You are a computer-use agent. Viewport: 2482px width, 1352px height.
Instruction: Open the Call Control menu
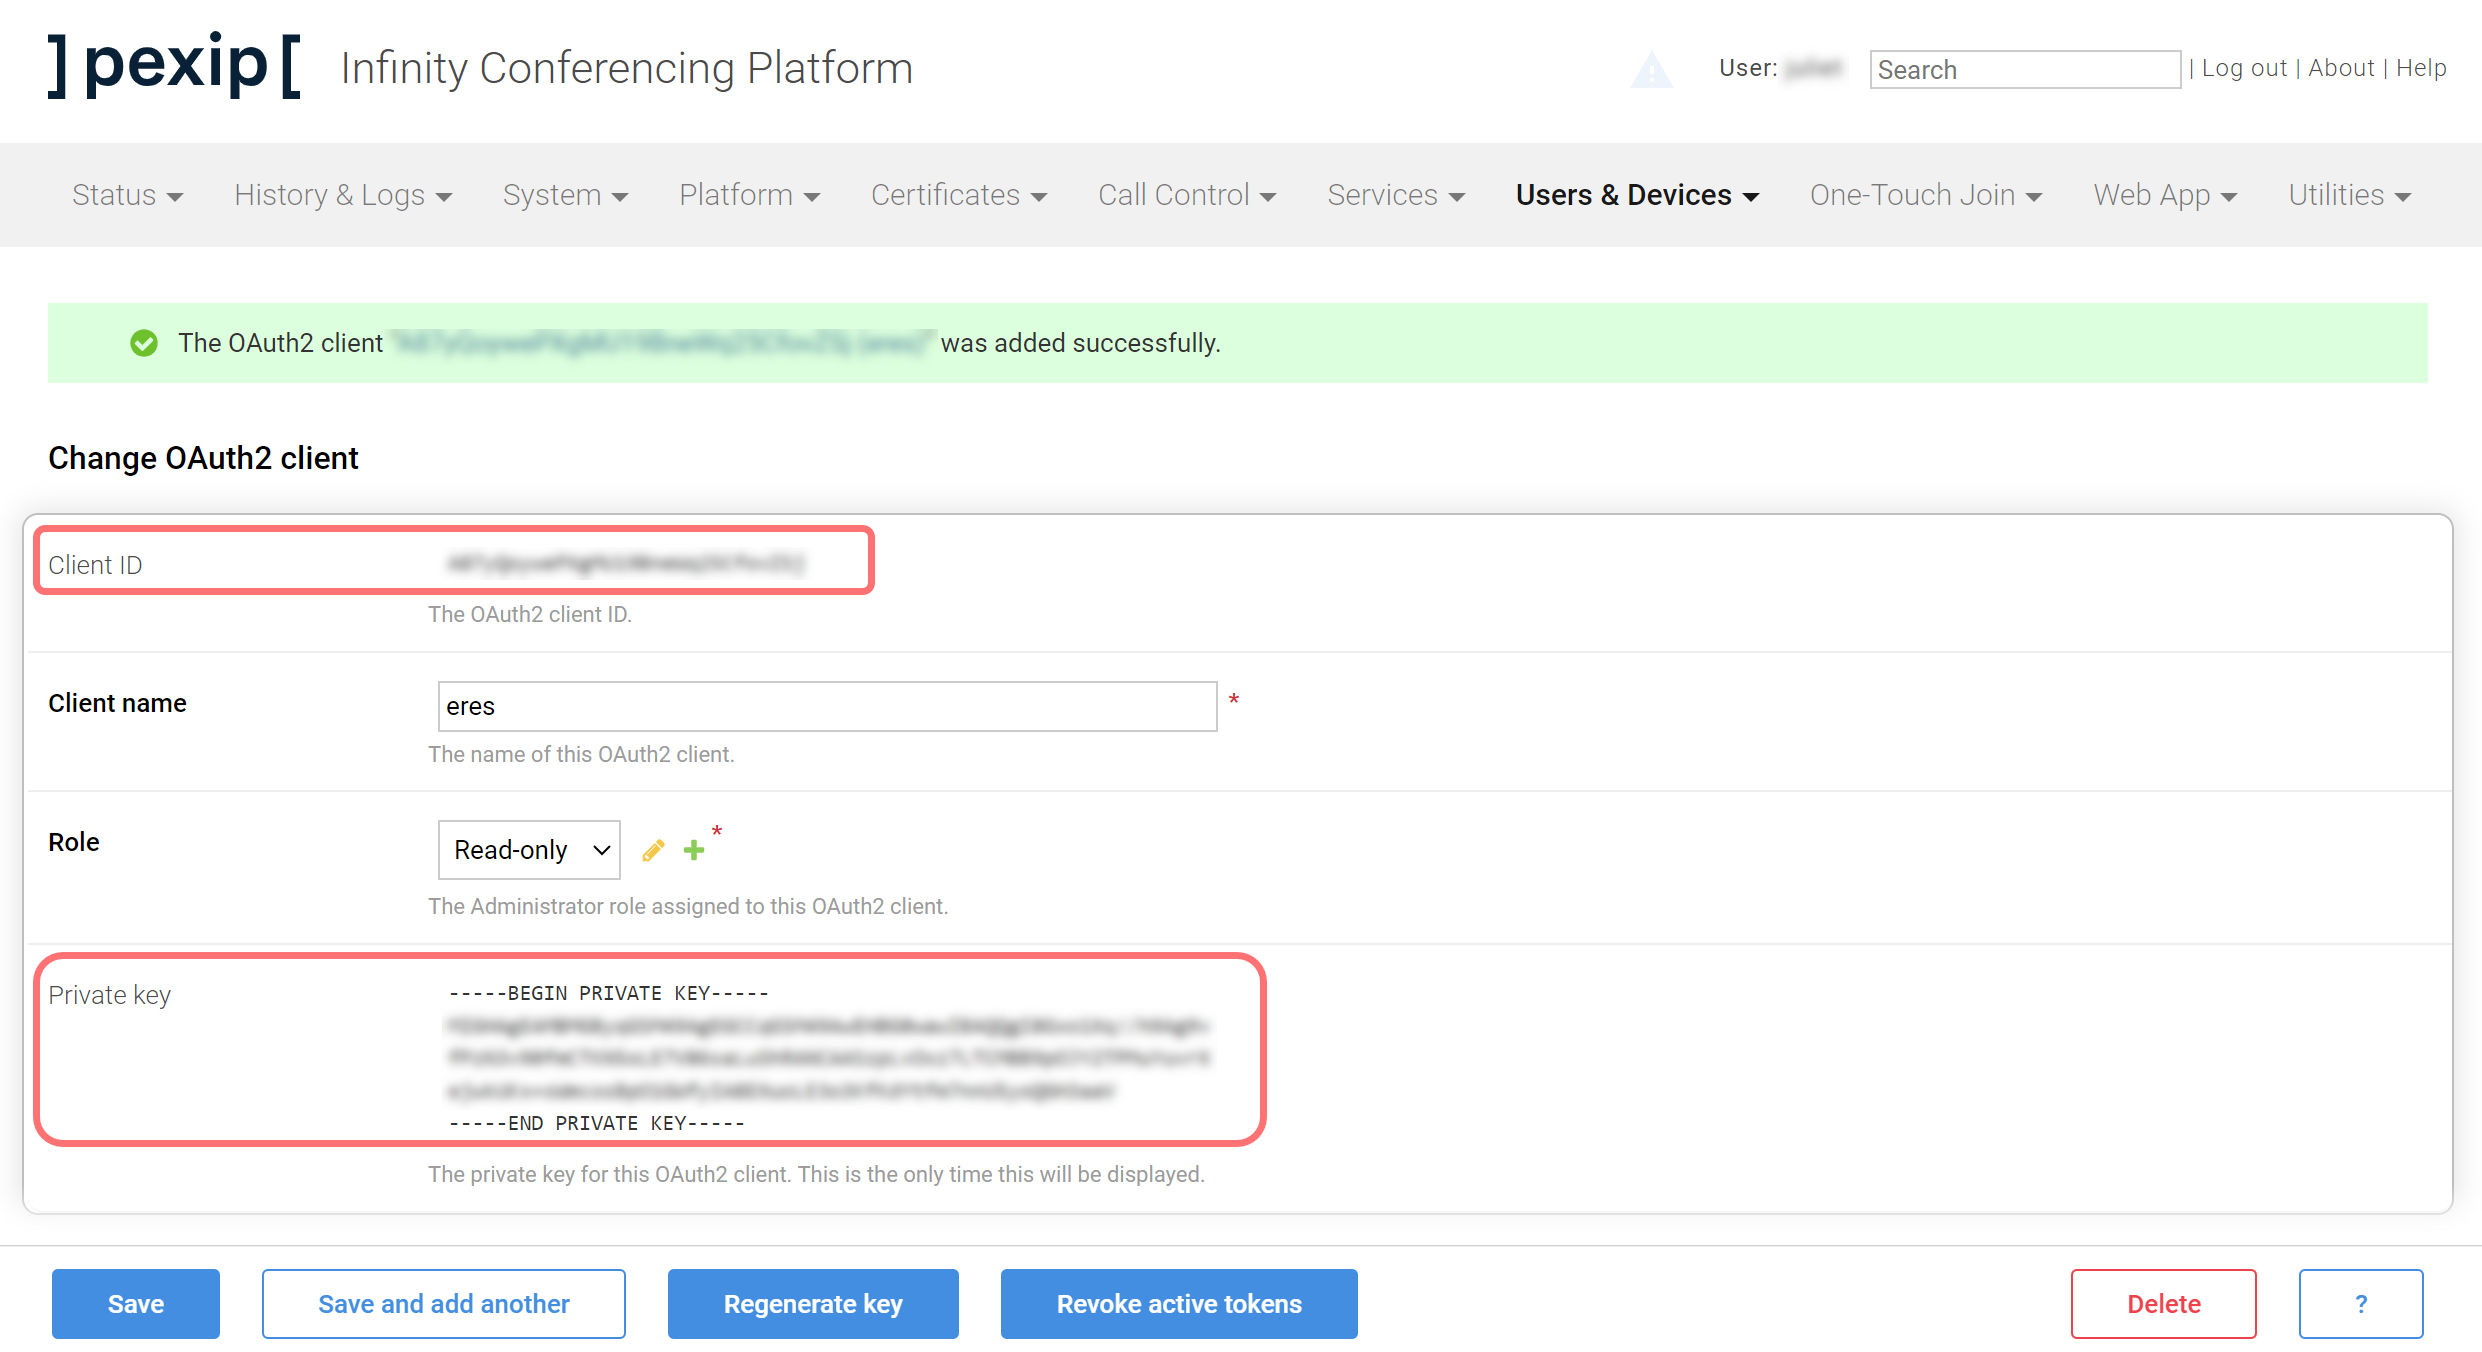1186,195
